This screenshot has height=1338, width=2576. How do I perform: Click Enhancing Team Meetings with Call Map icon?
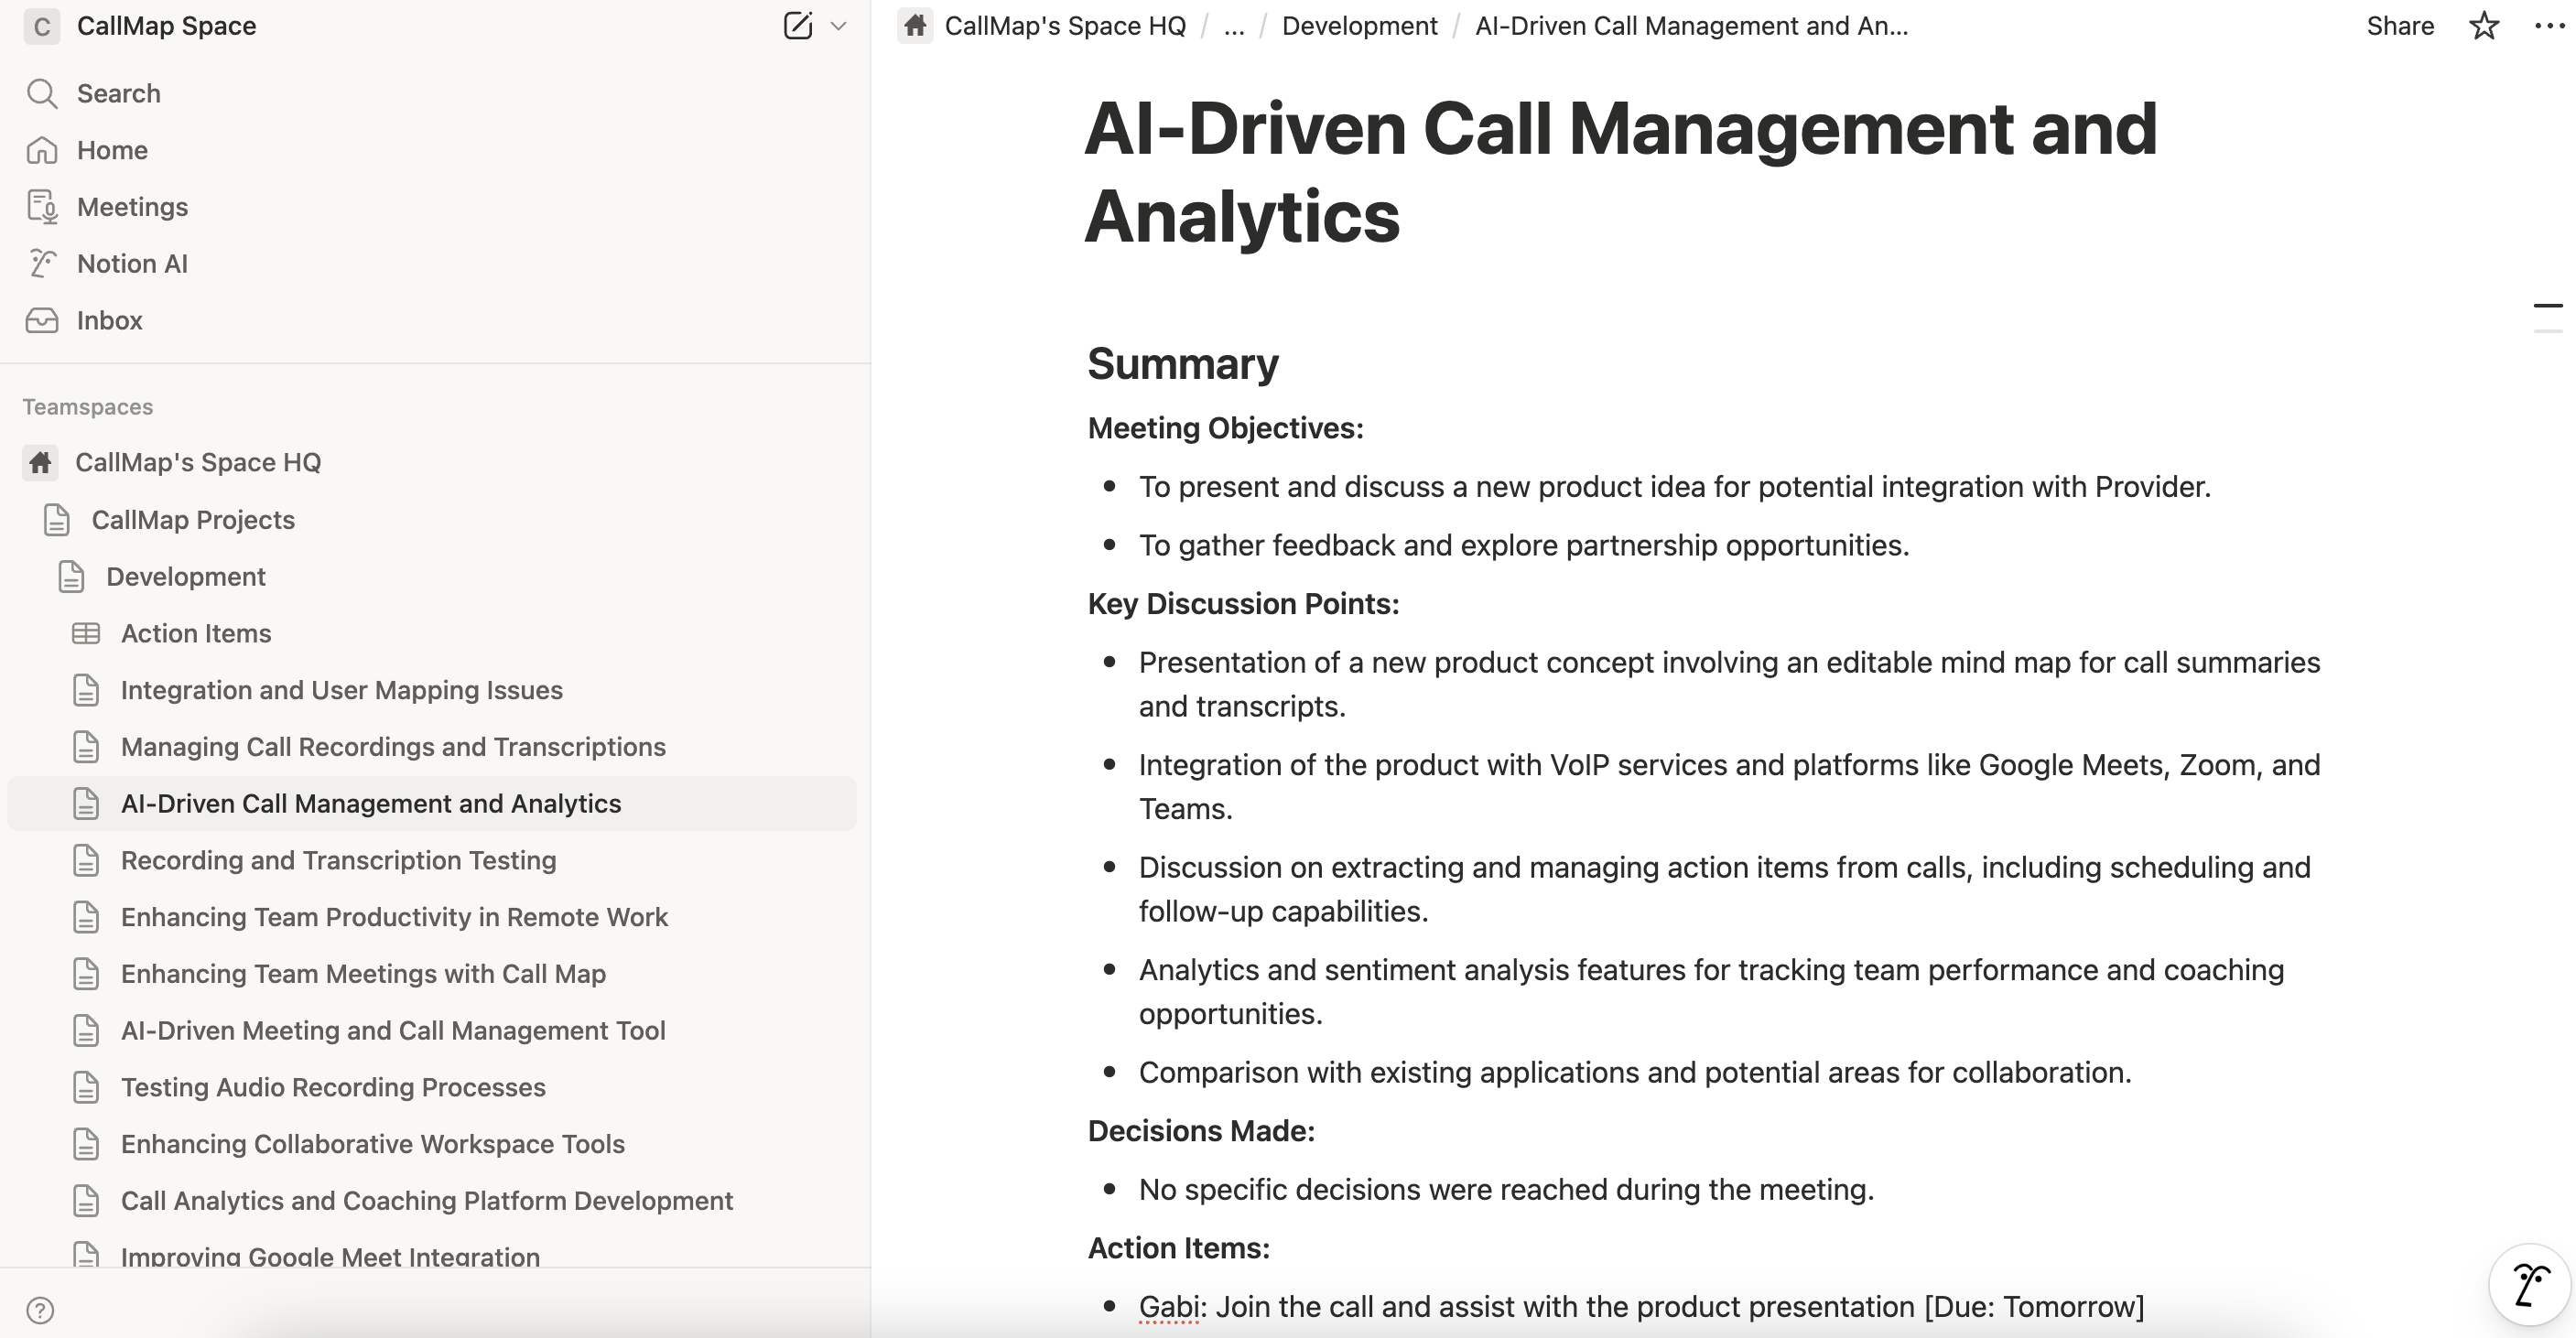[86, 974]
